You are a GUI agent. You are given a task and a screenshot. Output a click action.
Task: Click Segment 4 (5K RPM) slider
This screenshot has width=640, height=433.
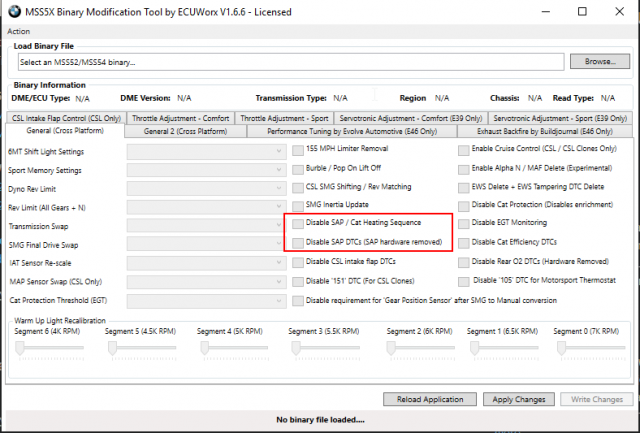234,349
